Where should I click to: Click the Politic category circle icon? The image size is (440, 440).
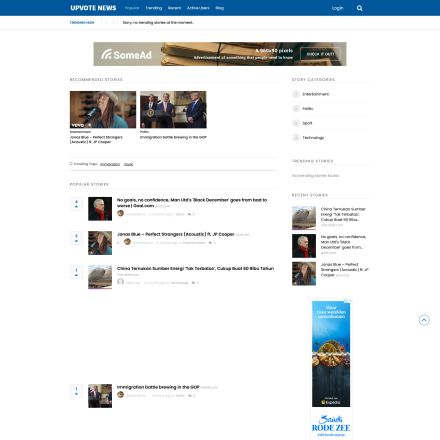(x=296, y=108)
